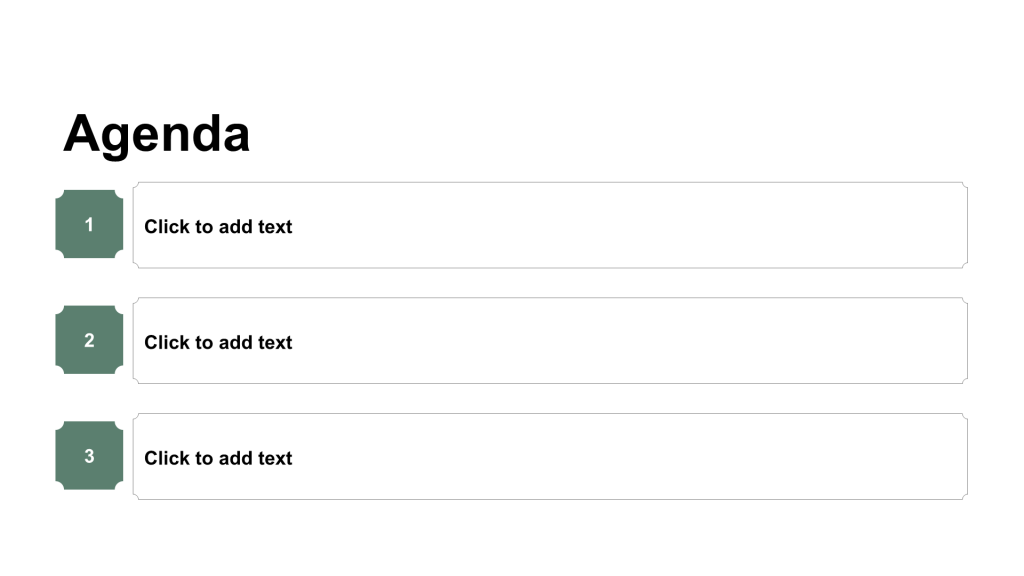
Task: Click the numeral 2 inside the second badge
Action: coord(89,340)
